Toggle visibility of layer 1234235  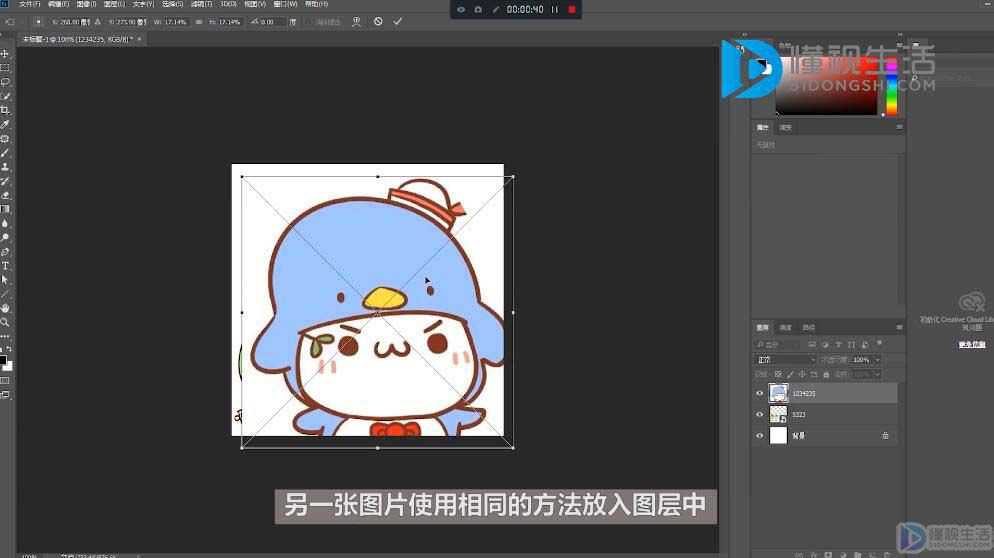point(759,393)
